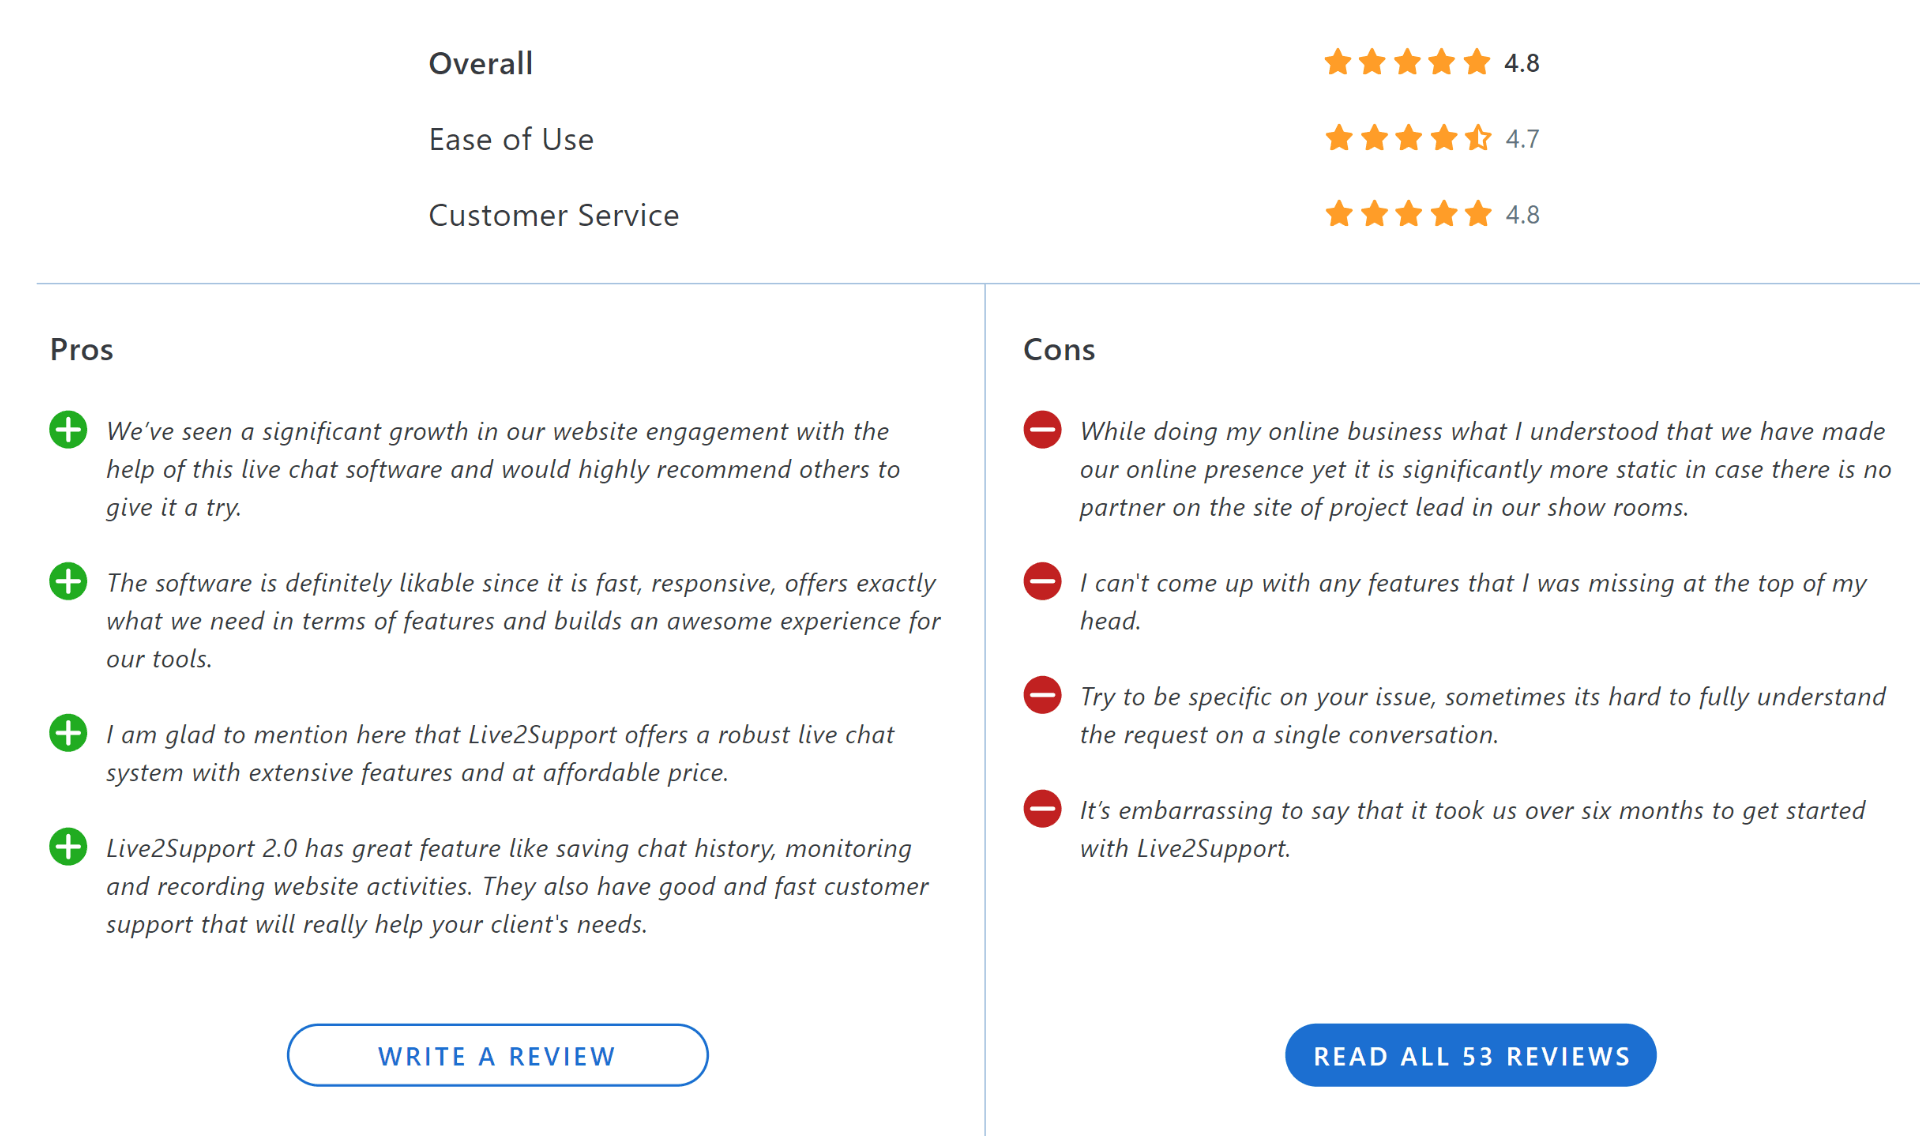Click green plus icon beside Live2Support 2.0 pro
This screenshot has width=1920, height=1136.
click(x=68, y=847)
